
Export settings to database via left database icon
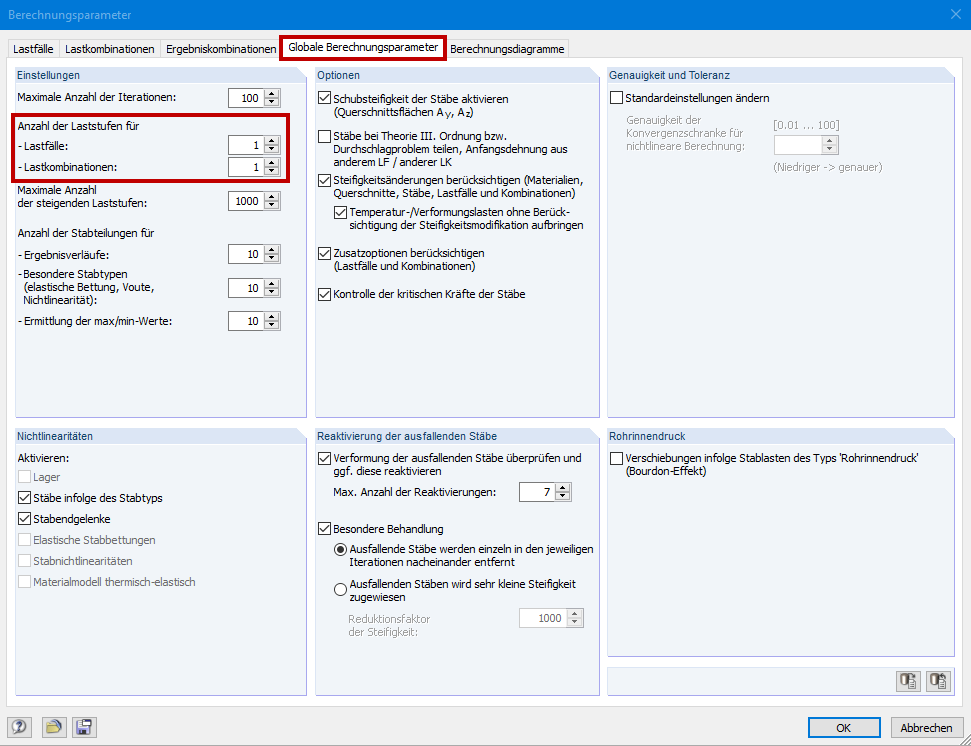point(908,681)
